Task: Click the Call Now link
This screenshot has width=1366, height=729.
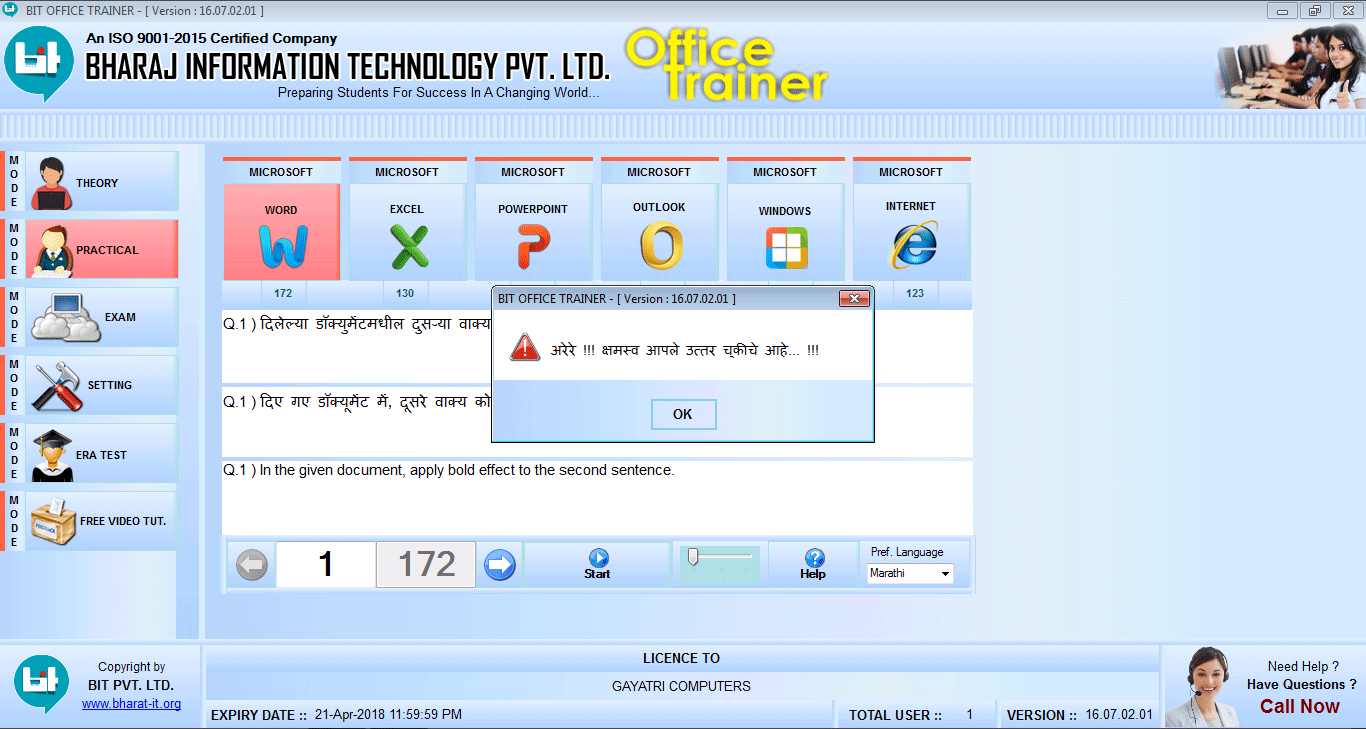Action: click(1299, 706)
